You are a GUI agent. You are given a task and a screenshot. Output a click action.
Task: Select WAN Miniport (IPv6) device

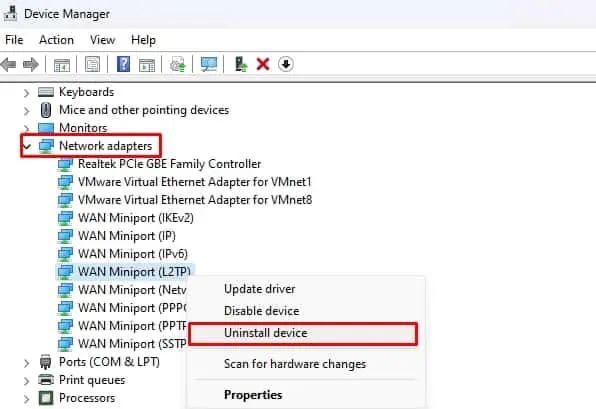(x=133, y=254)
